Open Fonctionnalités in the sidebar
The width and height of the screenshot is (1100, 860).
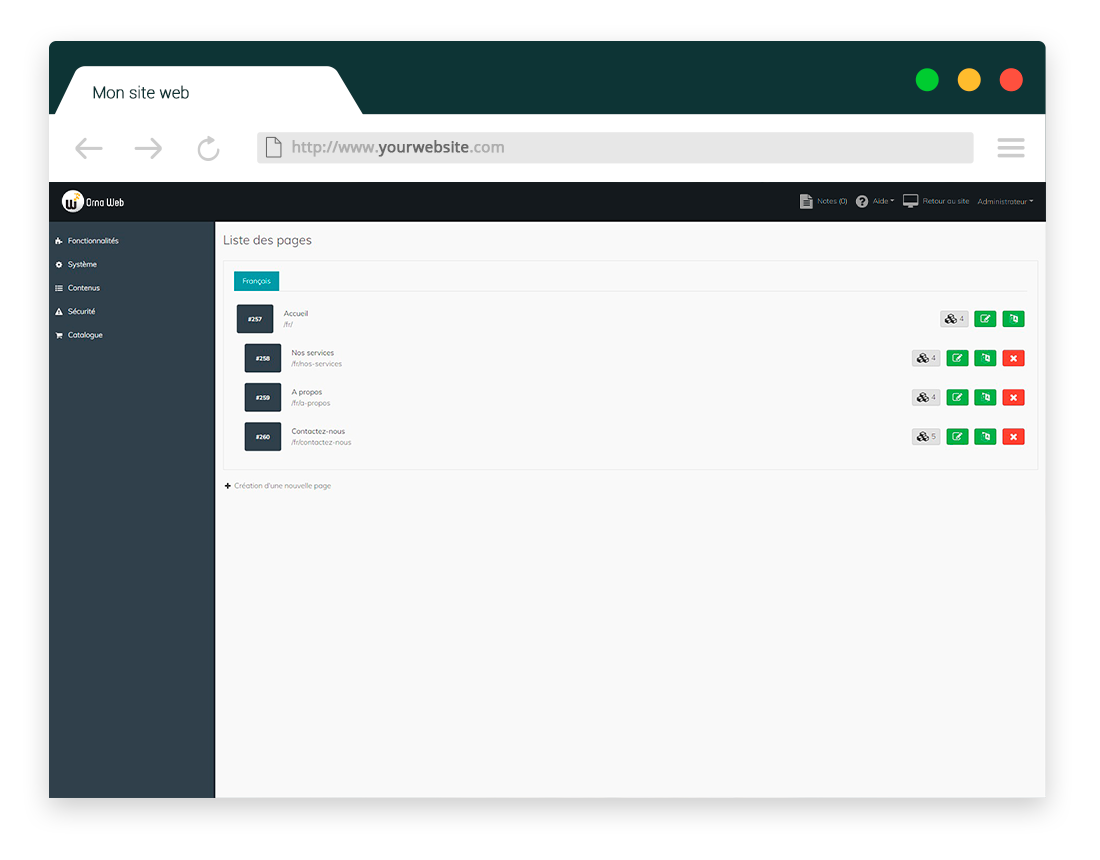pyautogui.click(x=87, y=241)
